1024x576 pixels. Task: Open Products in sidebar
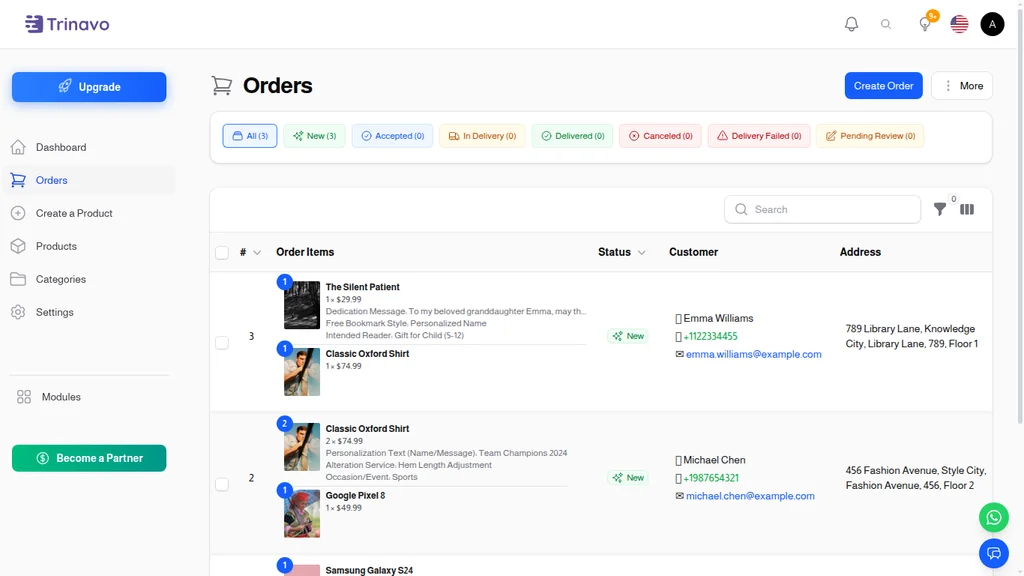click(89, 246)
